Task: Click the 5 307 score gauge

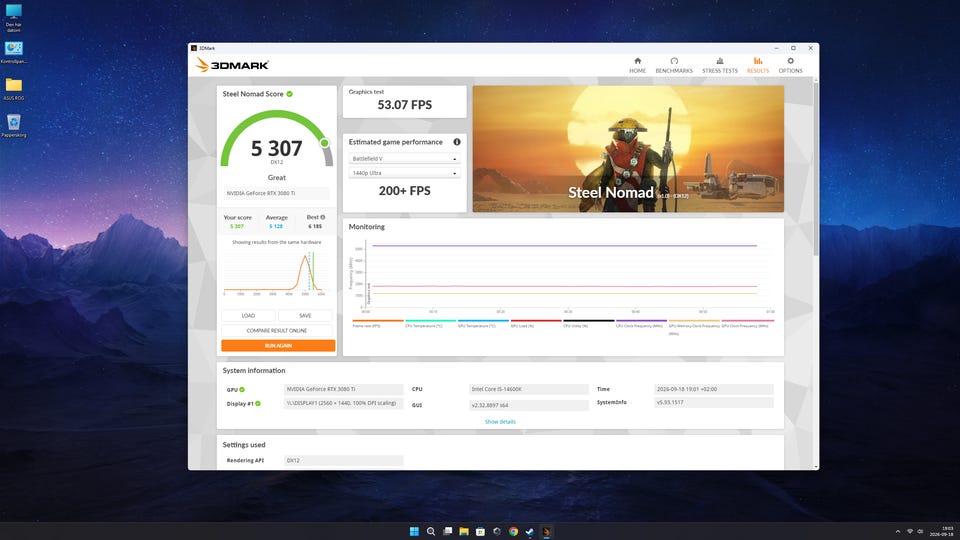Action: pyautogui.click(x=277, y=140)
